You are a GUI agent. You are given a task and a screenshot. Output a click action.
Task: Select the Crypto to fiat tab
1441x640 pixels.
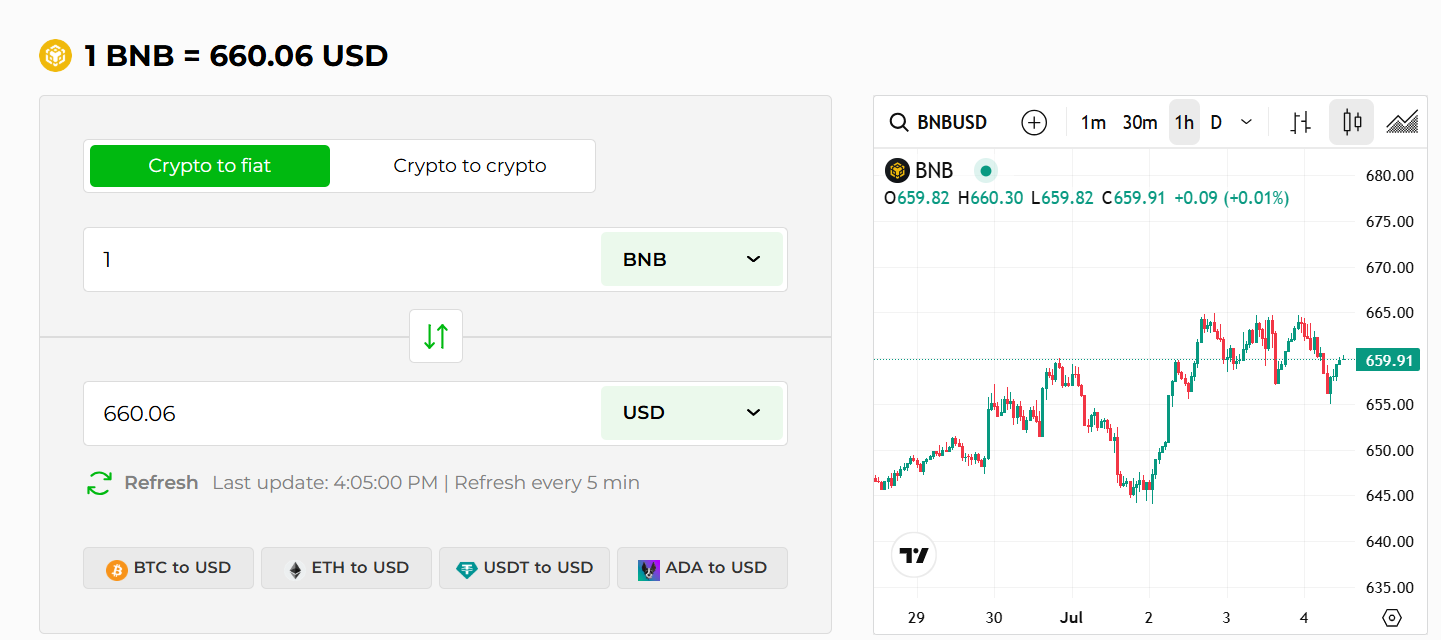coord(209,165)
